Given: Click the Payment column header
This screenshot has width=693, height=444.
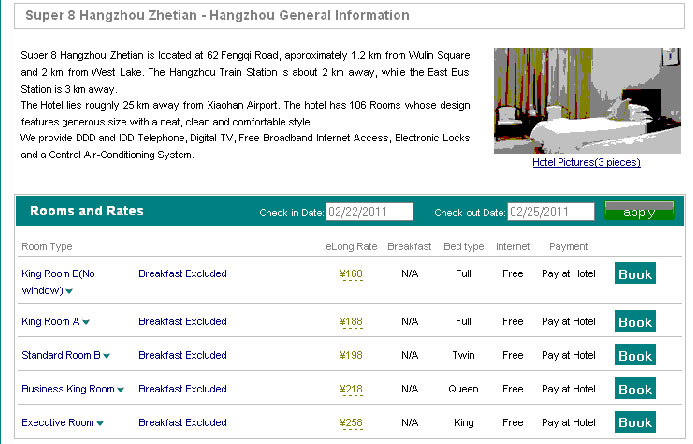Looking at the screenshot, I should click(x=568, y=247).
